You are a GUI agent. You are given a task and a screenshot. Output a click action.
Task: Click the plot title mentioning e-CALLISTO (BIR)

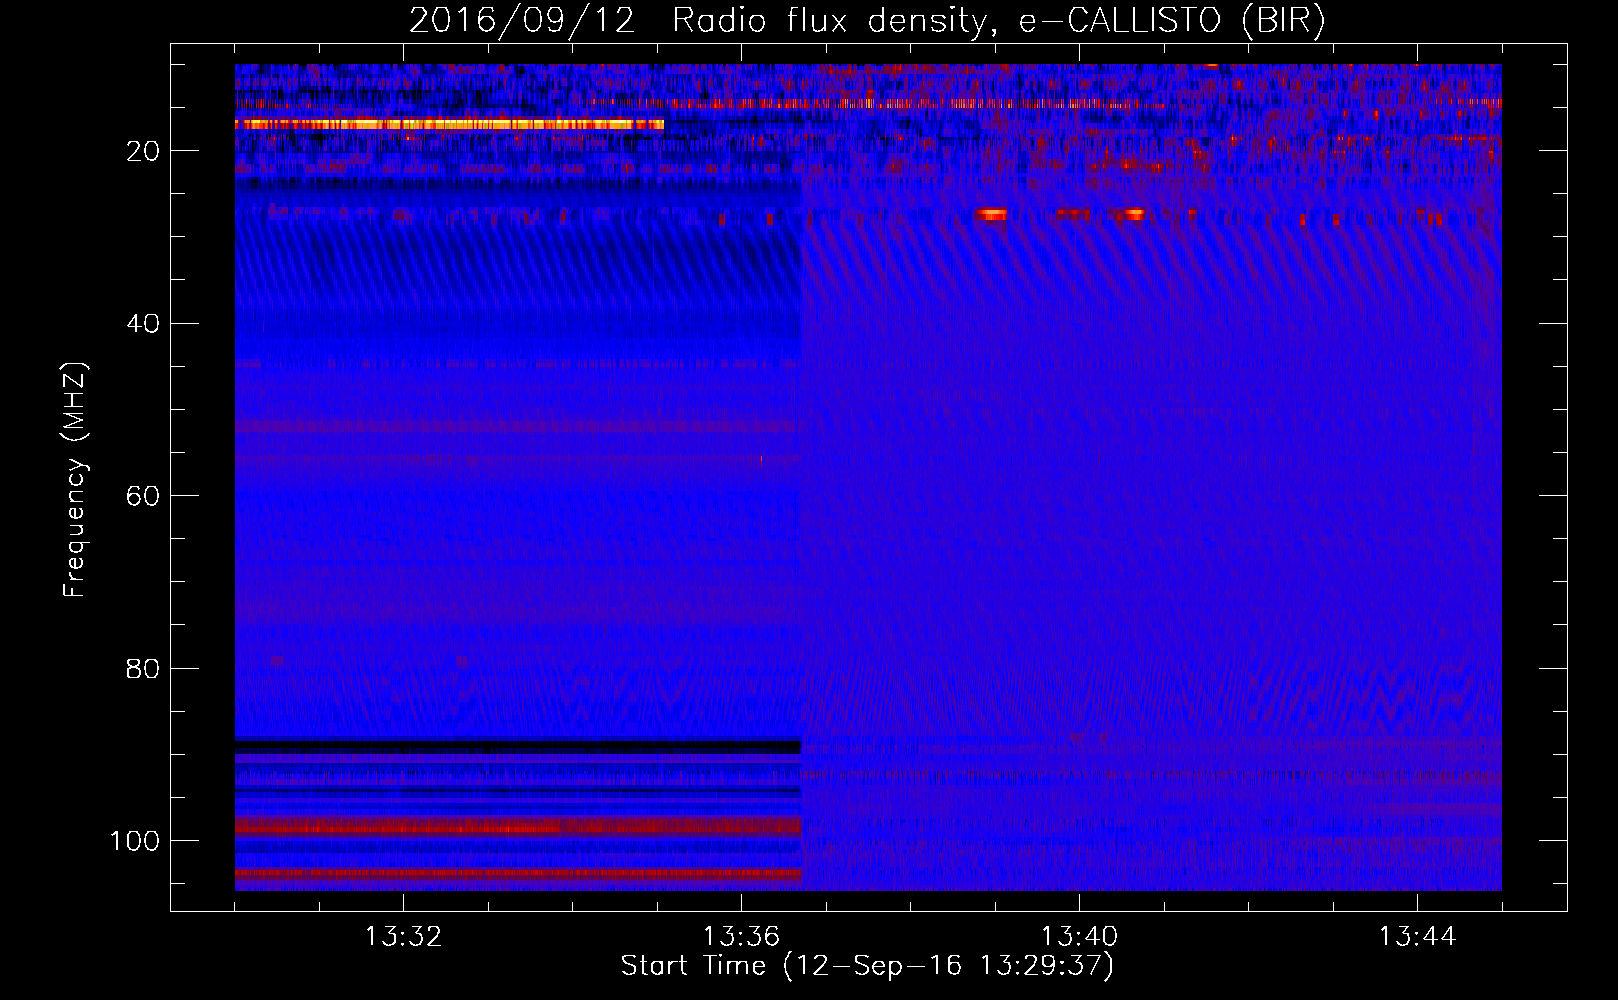click(867, 21)
